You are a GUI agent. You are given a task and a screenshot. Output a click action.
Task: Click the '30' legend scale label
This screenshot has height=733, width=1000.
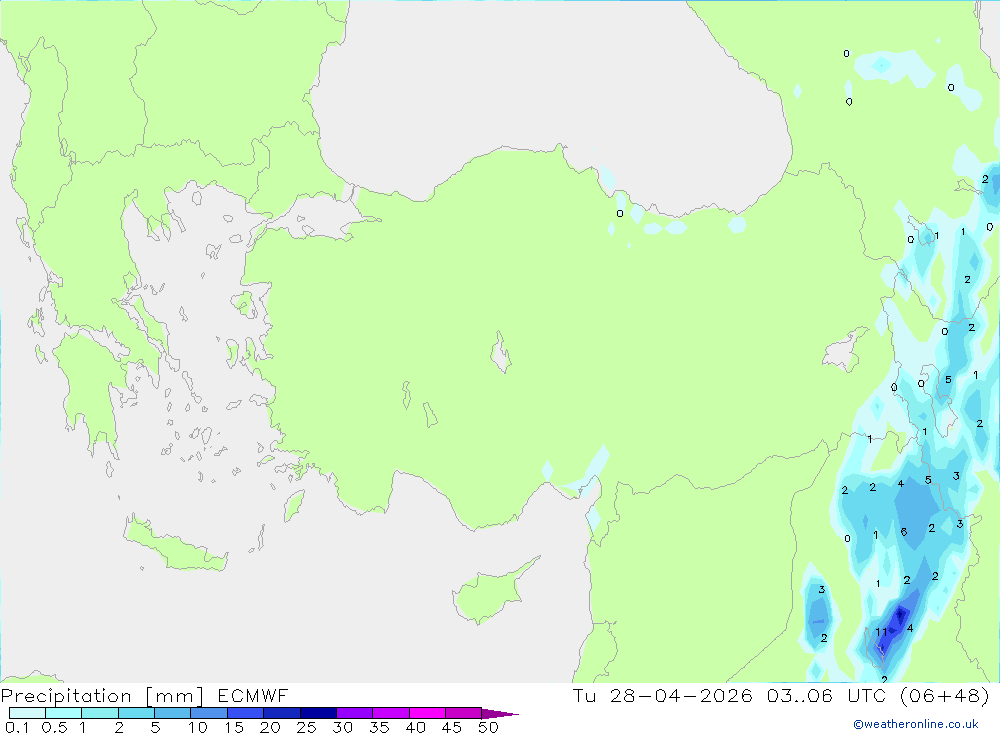343,727
